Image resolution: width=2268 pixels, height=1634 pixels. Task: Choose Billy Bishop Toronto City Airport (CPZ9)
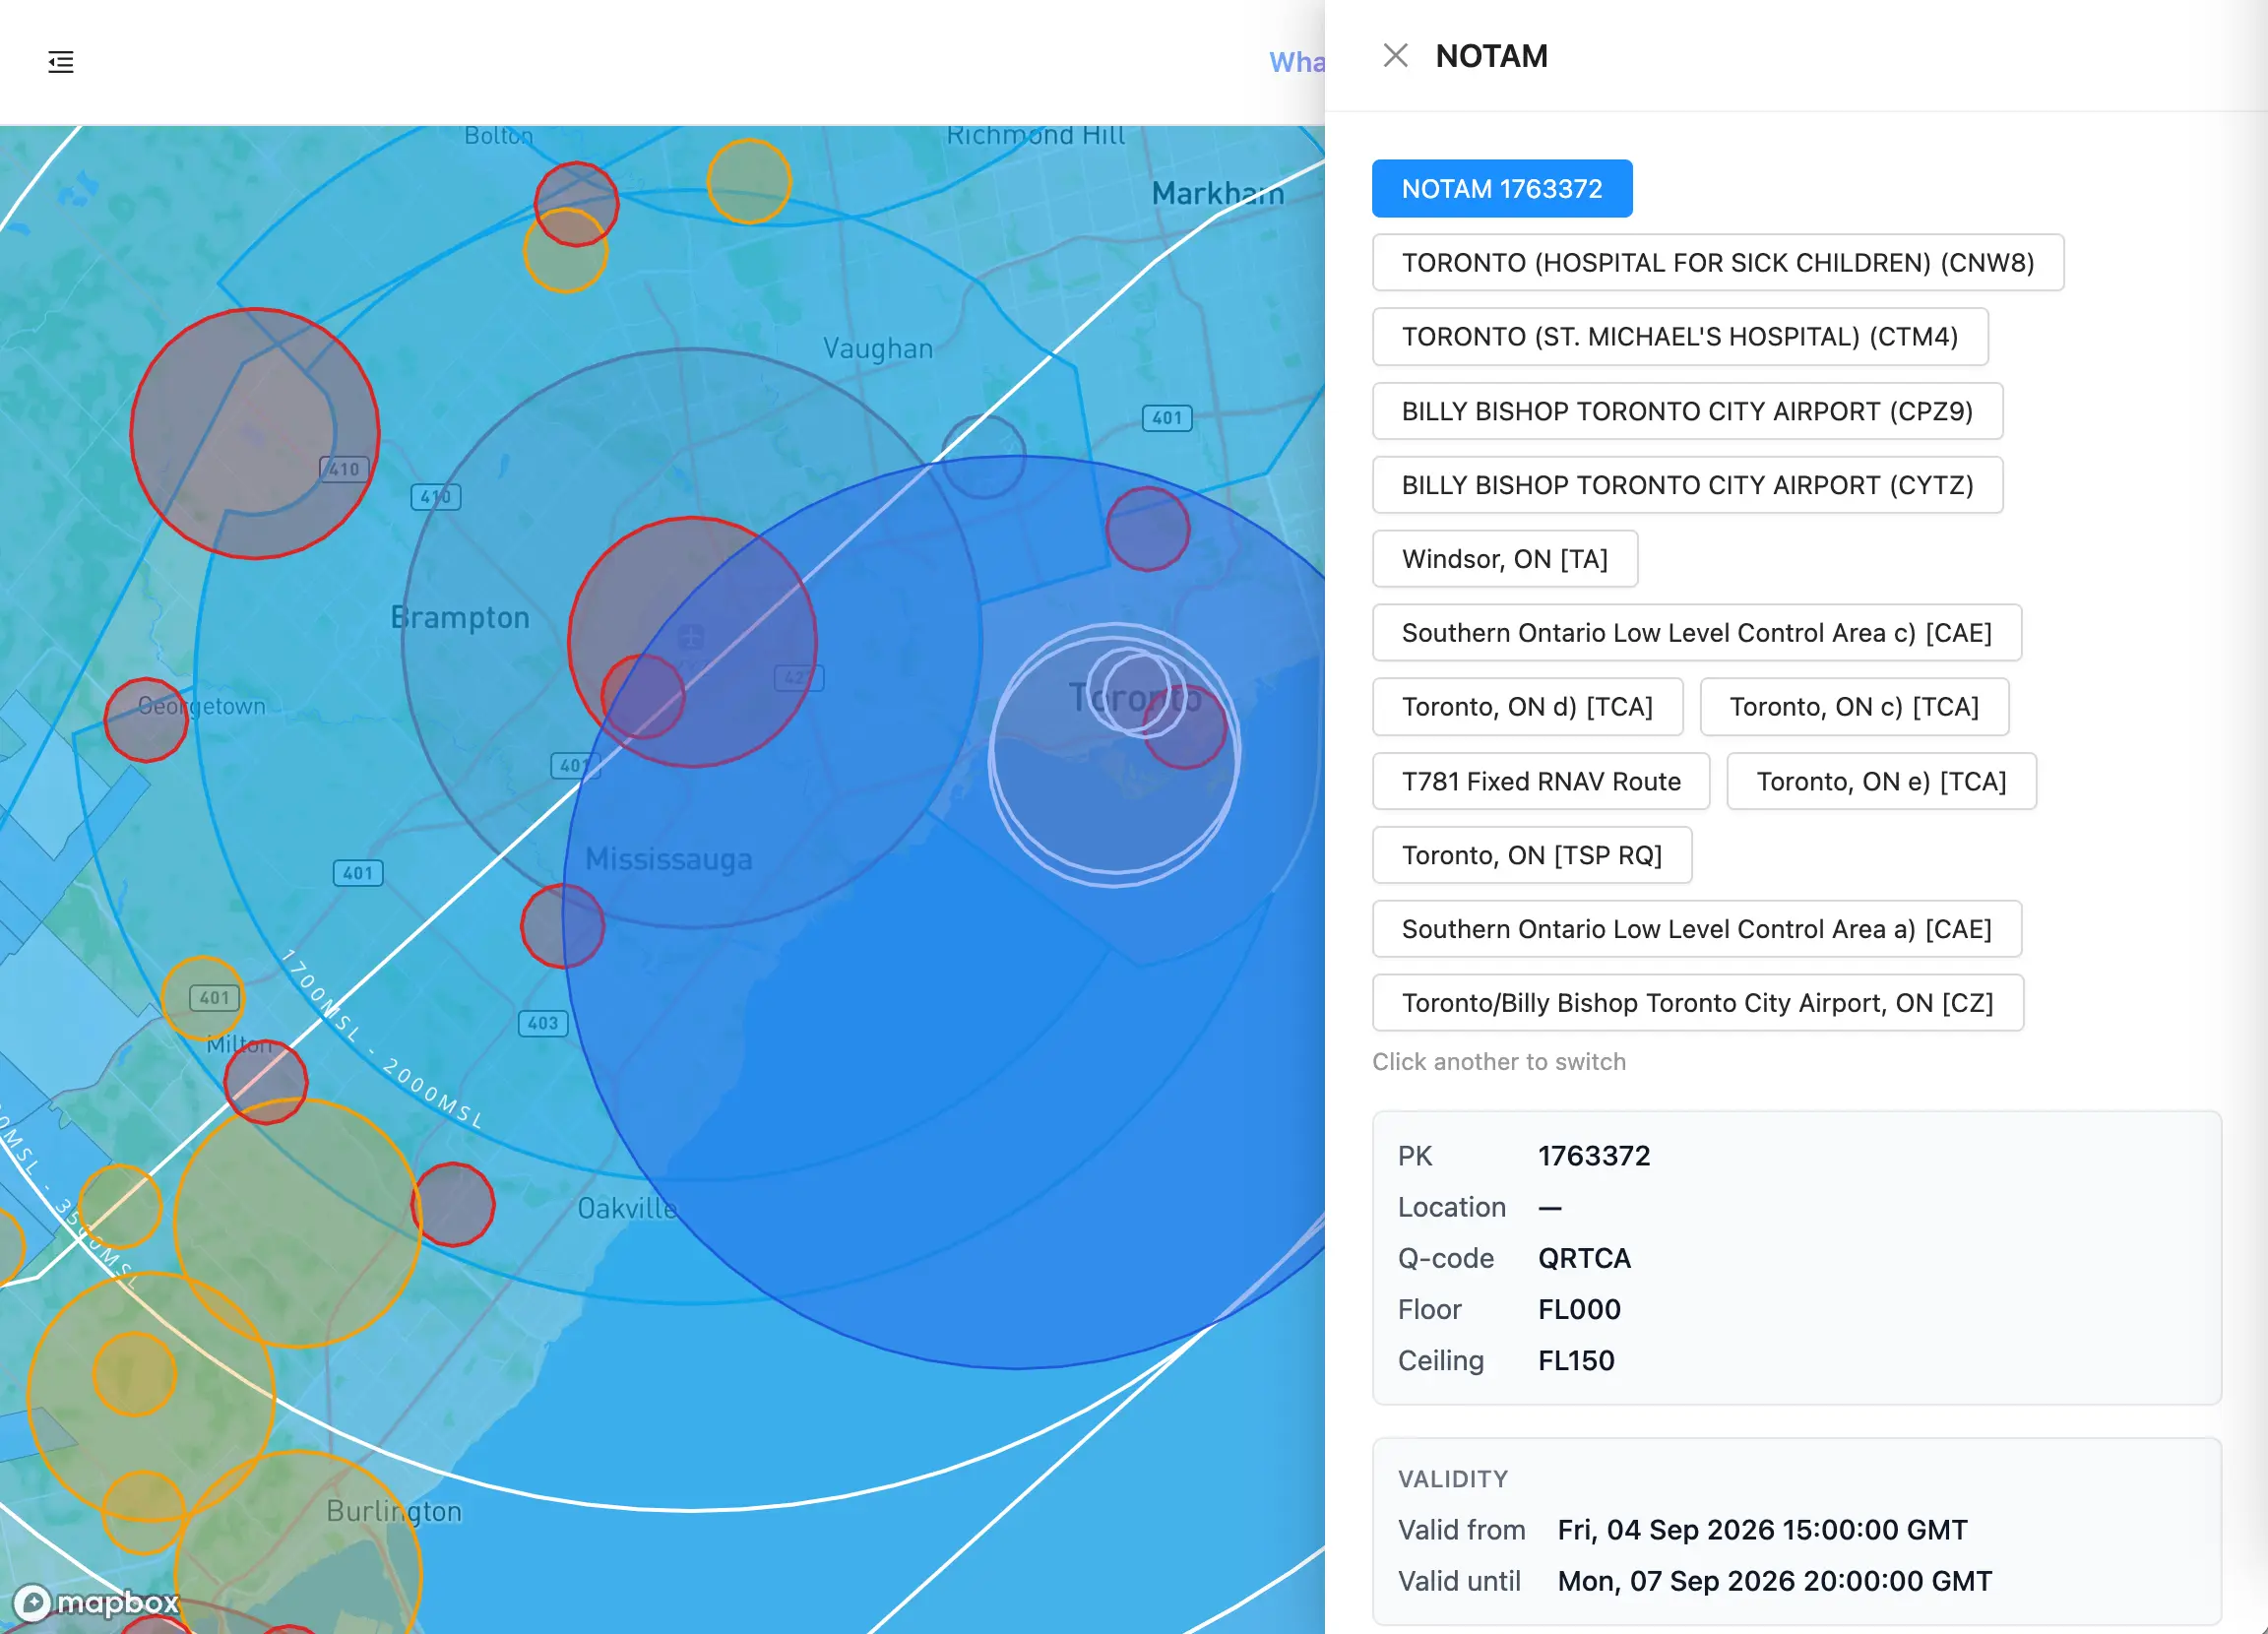pyautogui.click(x=1687, y=411)
